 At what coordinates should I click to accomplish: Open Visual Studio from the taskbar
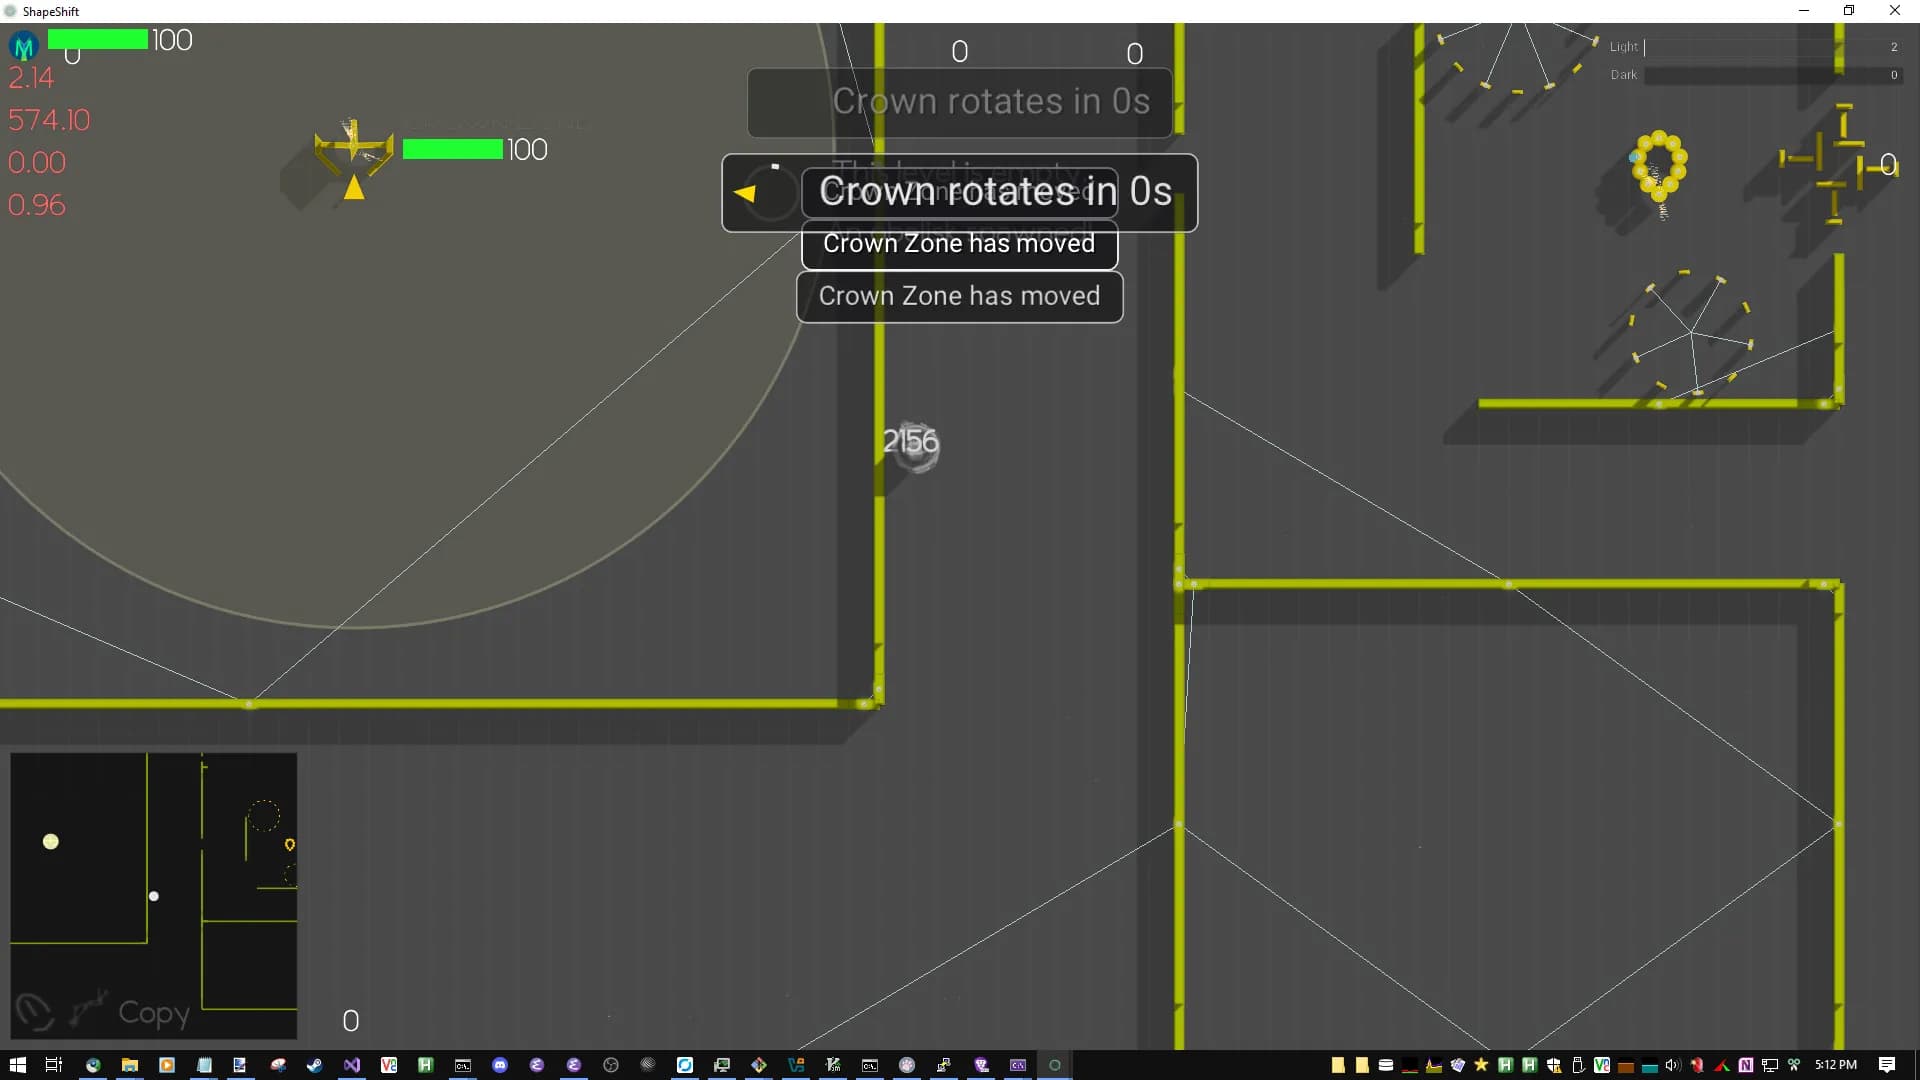click(x=352, y=1065)
